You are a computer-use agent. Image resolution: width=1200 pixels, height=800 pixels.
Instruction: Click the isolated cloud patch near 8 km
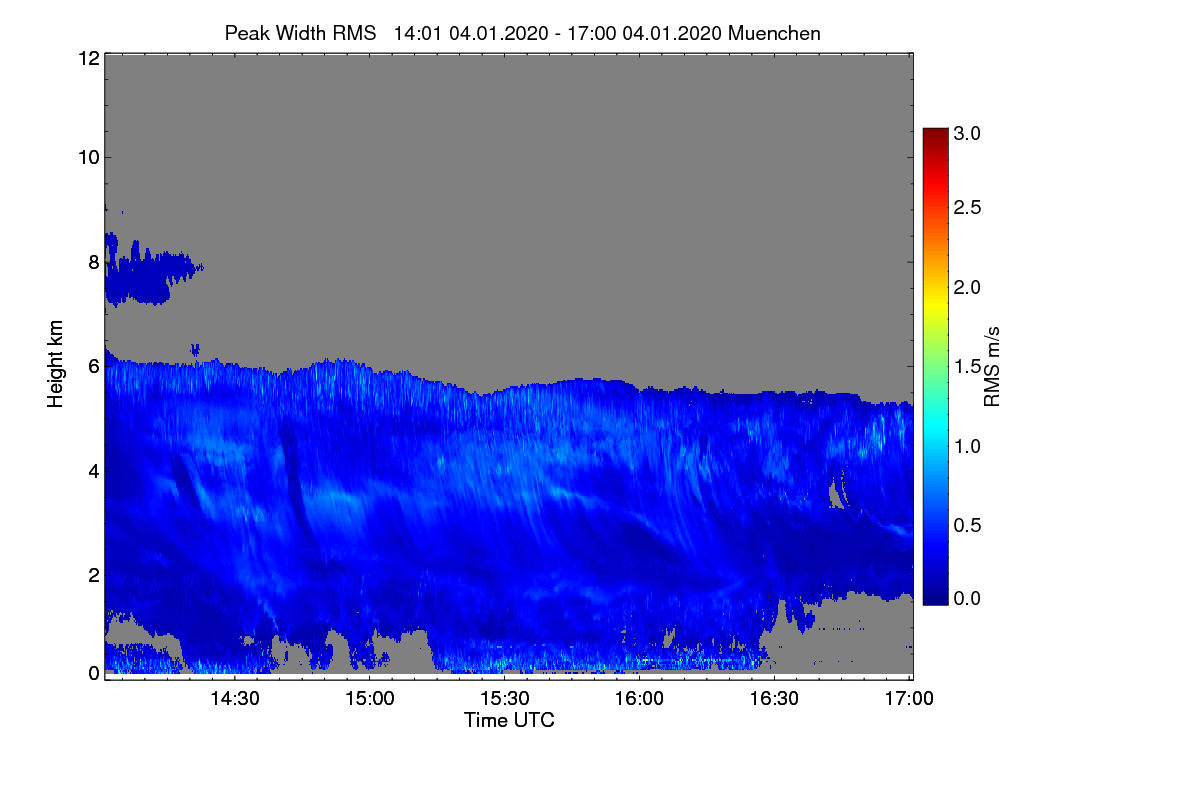click(x=150, y=271)
